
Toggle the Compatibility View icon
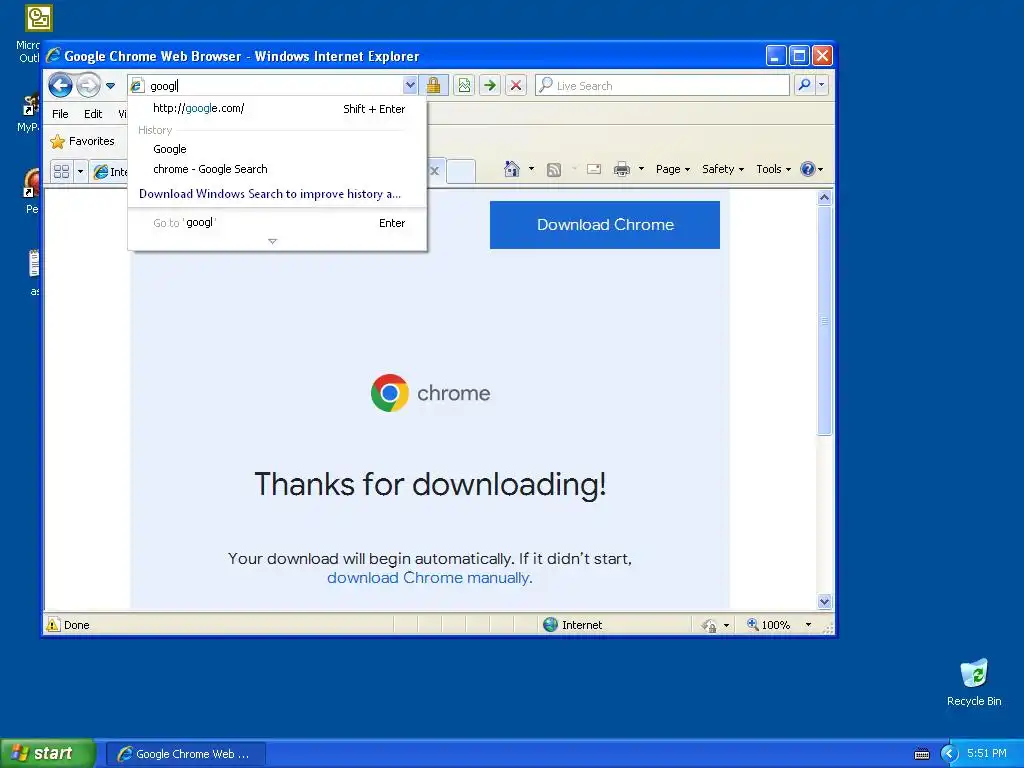[x=464, y=85]
